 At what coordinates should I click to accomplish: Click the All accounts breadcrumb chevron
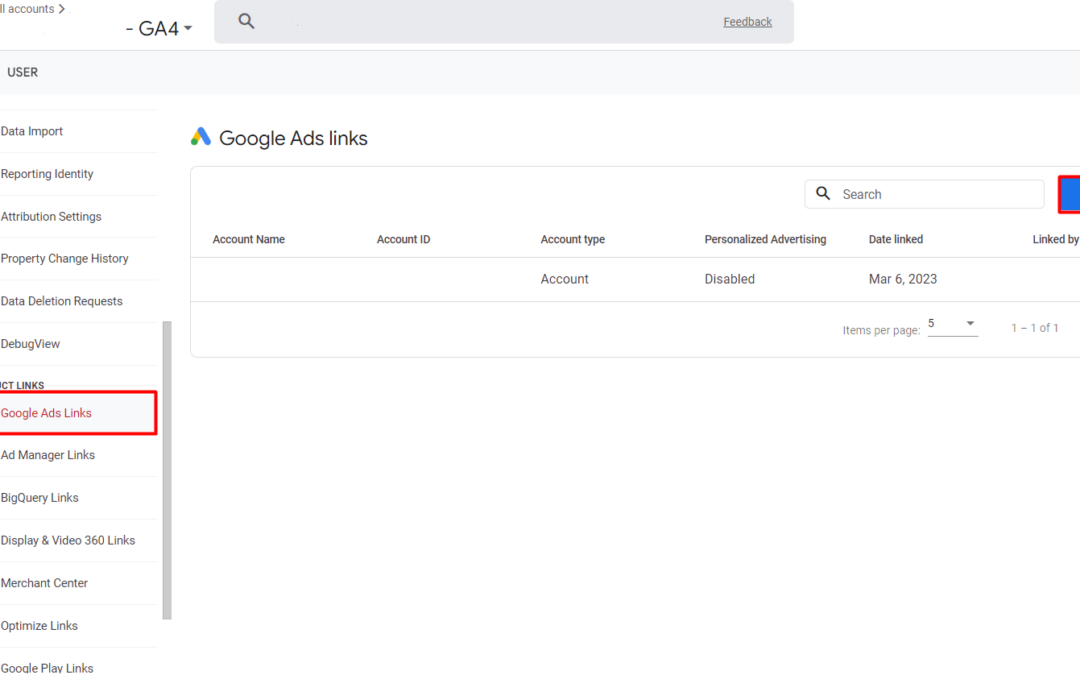pyautogui.click(x=62, y=9)
